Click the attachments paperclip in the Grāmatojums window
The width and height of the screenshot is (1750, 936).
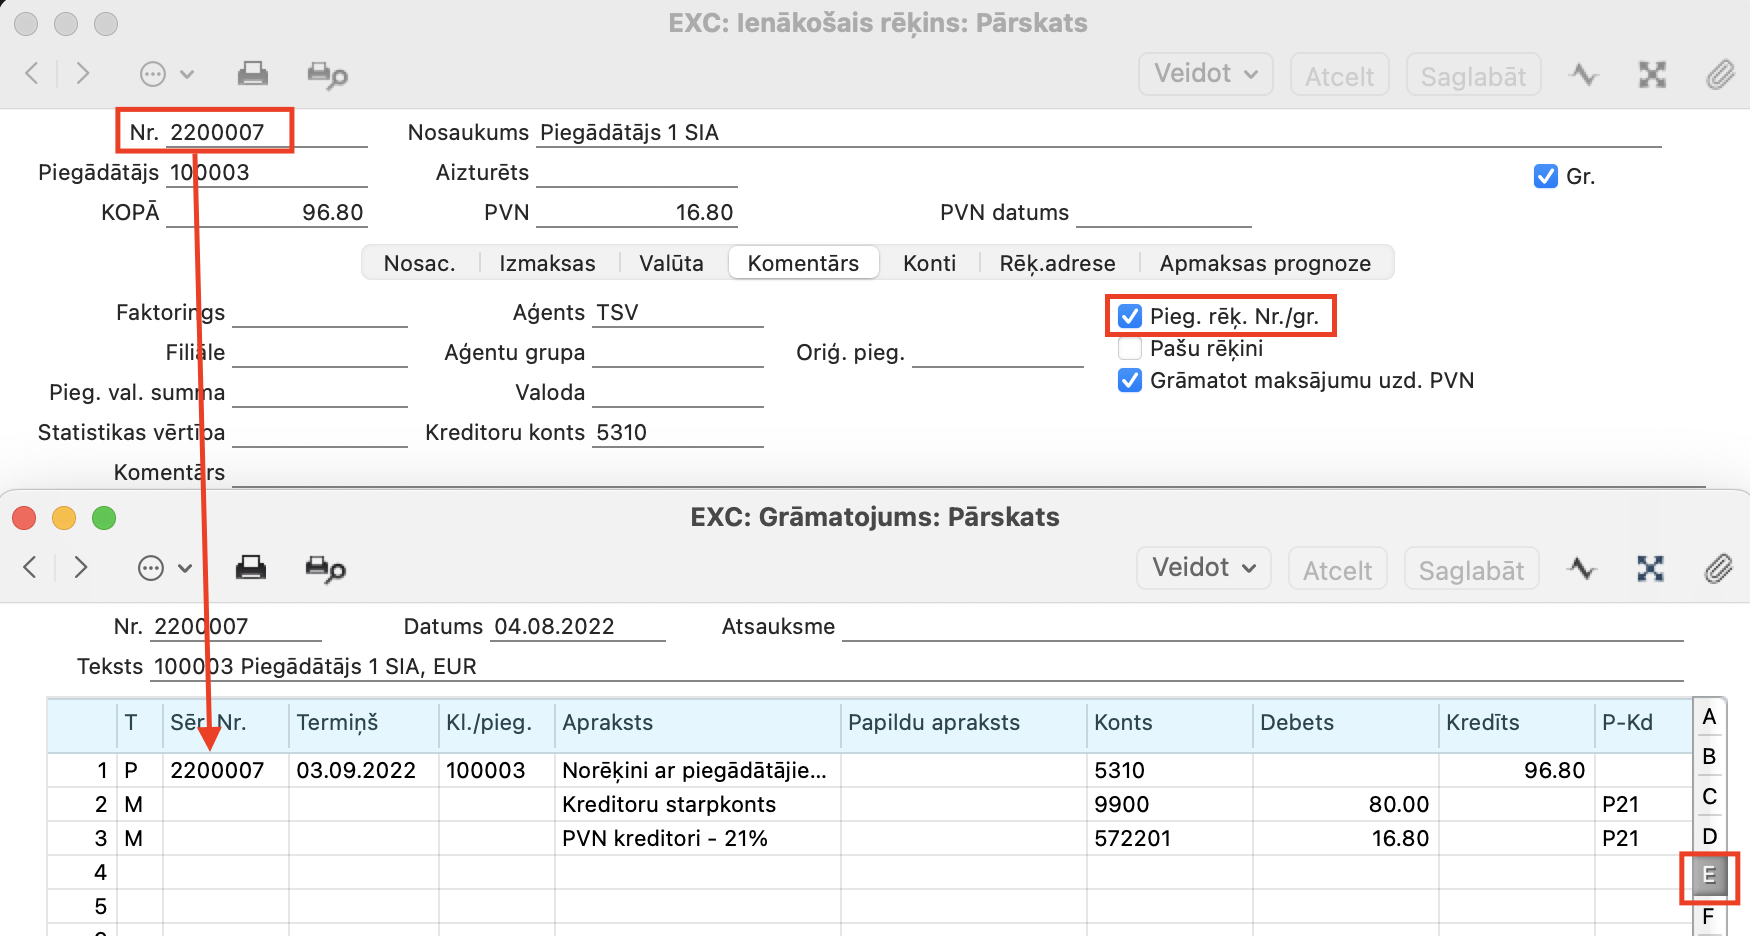click(1718, 569)
